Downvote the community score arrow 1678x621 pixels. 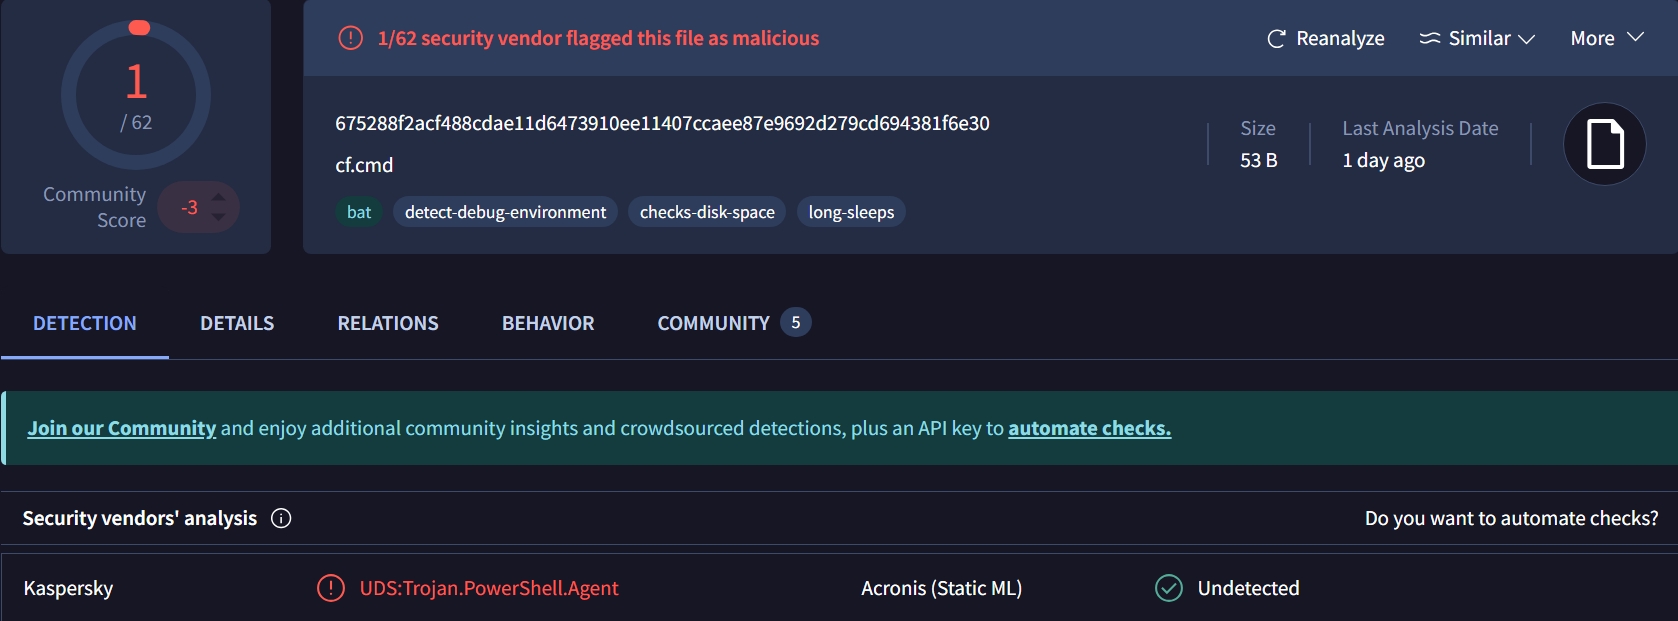click(x=218, y=217)
